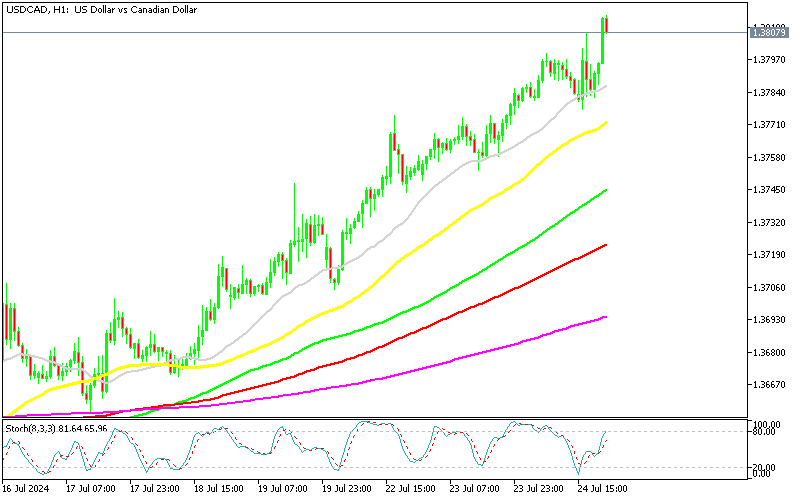Click the USDCAD, H1 chart title text
The height and width of the screenshot is (500, 800).
(x=102, y=10)
